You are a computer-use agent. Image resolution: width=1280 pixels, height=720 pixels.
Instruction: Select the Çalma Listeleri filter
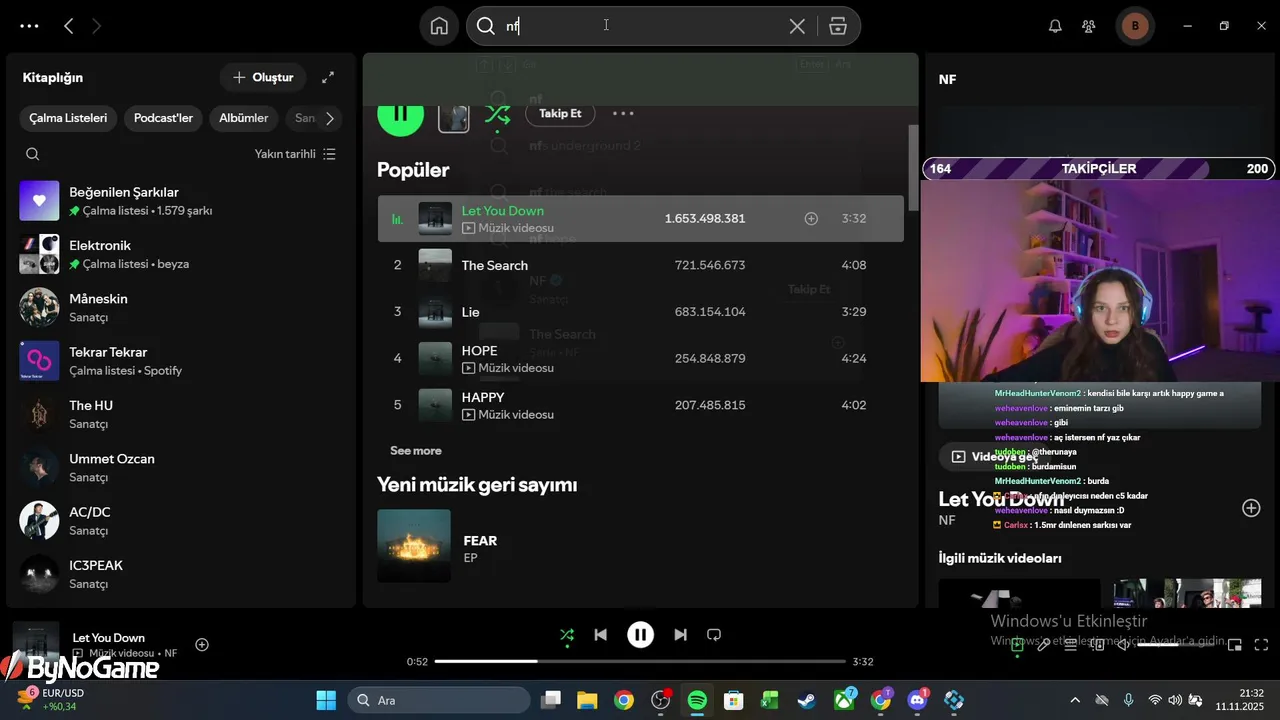tap(68, 118)
